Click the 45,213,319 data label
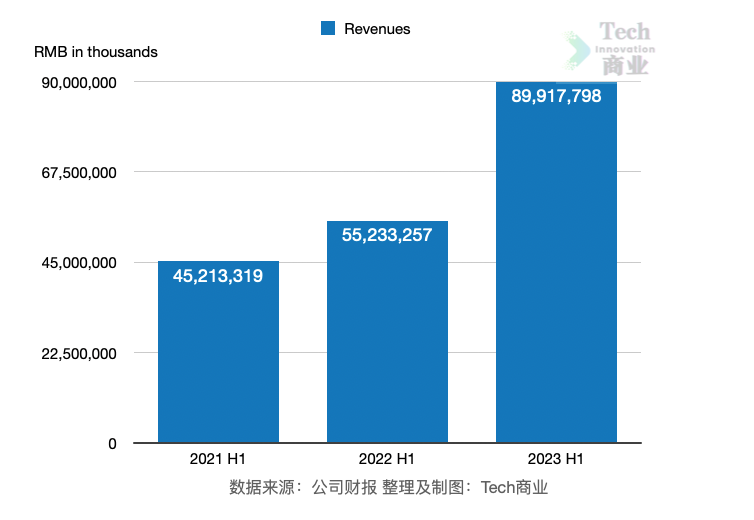The height and width of the screenshot is (520, 754). coord(218,276)
